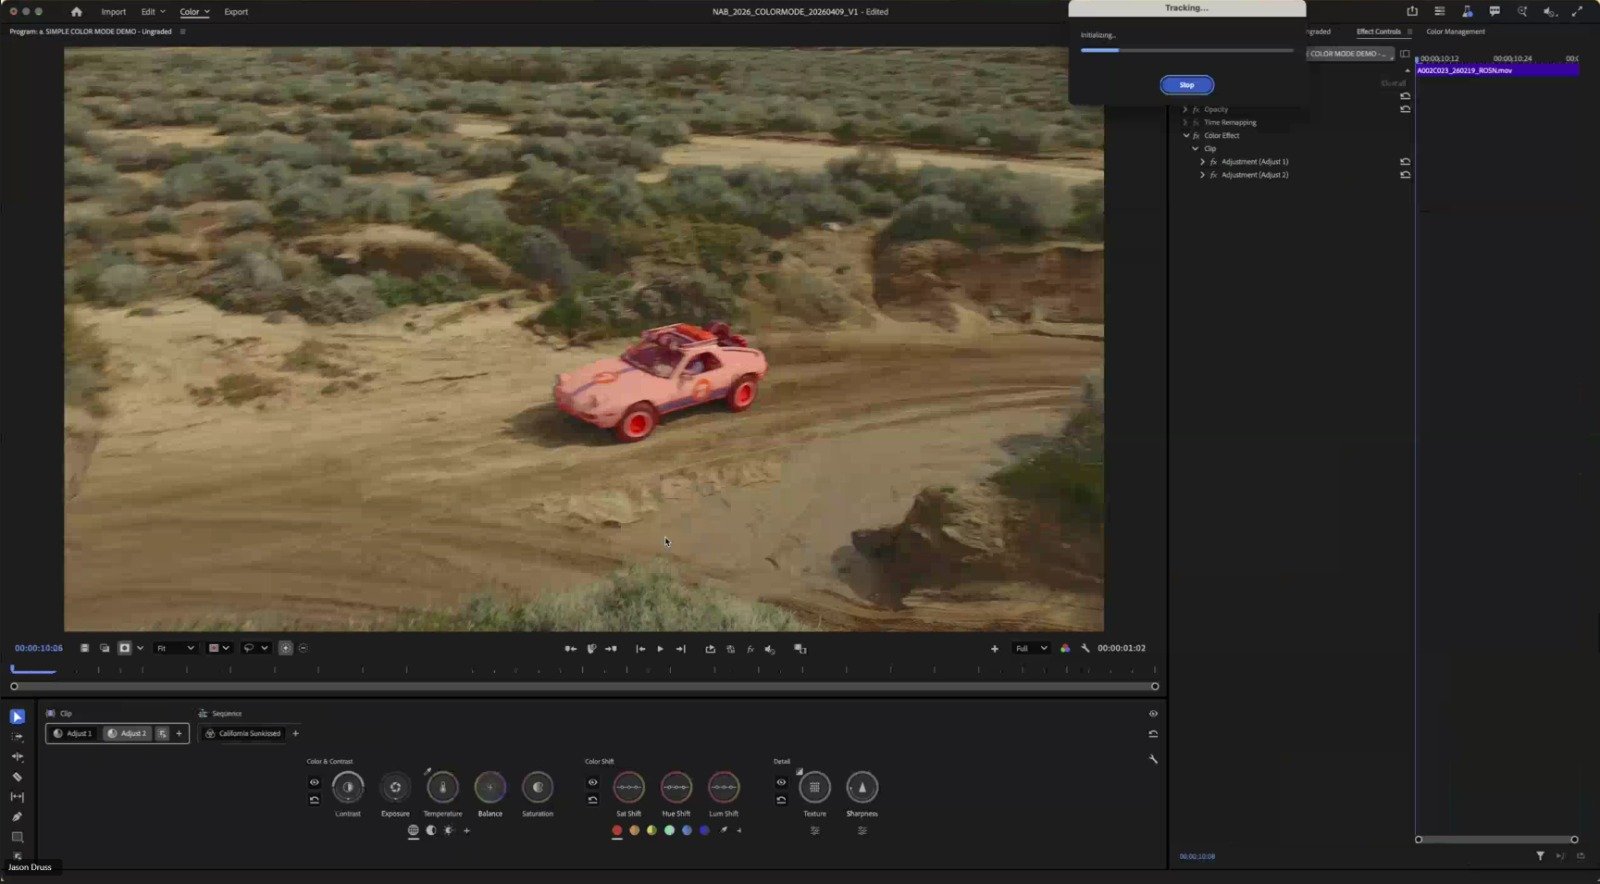Stop tracking with the Stop button
This screenshot has height=884, width=1600.
click(x=1186, y=85)
